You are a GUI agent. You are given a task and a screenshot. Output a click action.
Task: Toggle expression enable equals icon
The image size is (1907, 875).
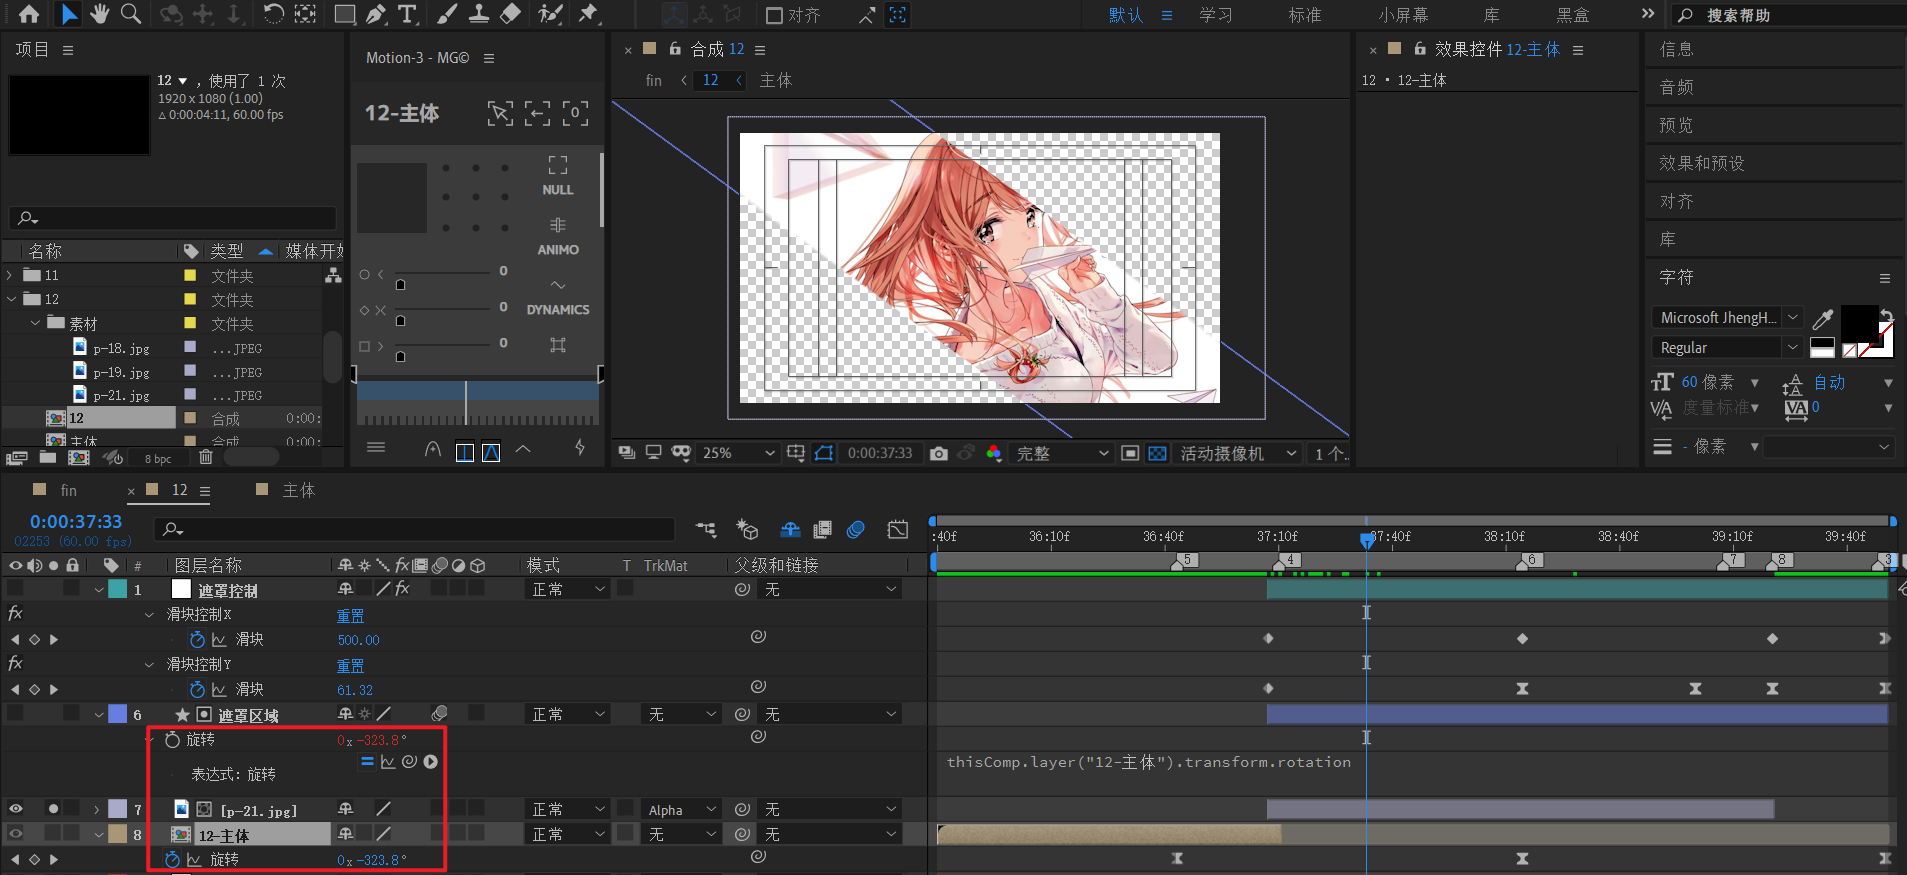367,762
